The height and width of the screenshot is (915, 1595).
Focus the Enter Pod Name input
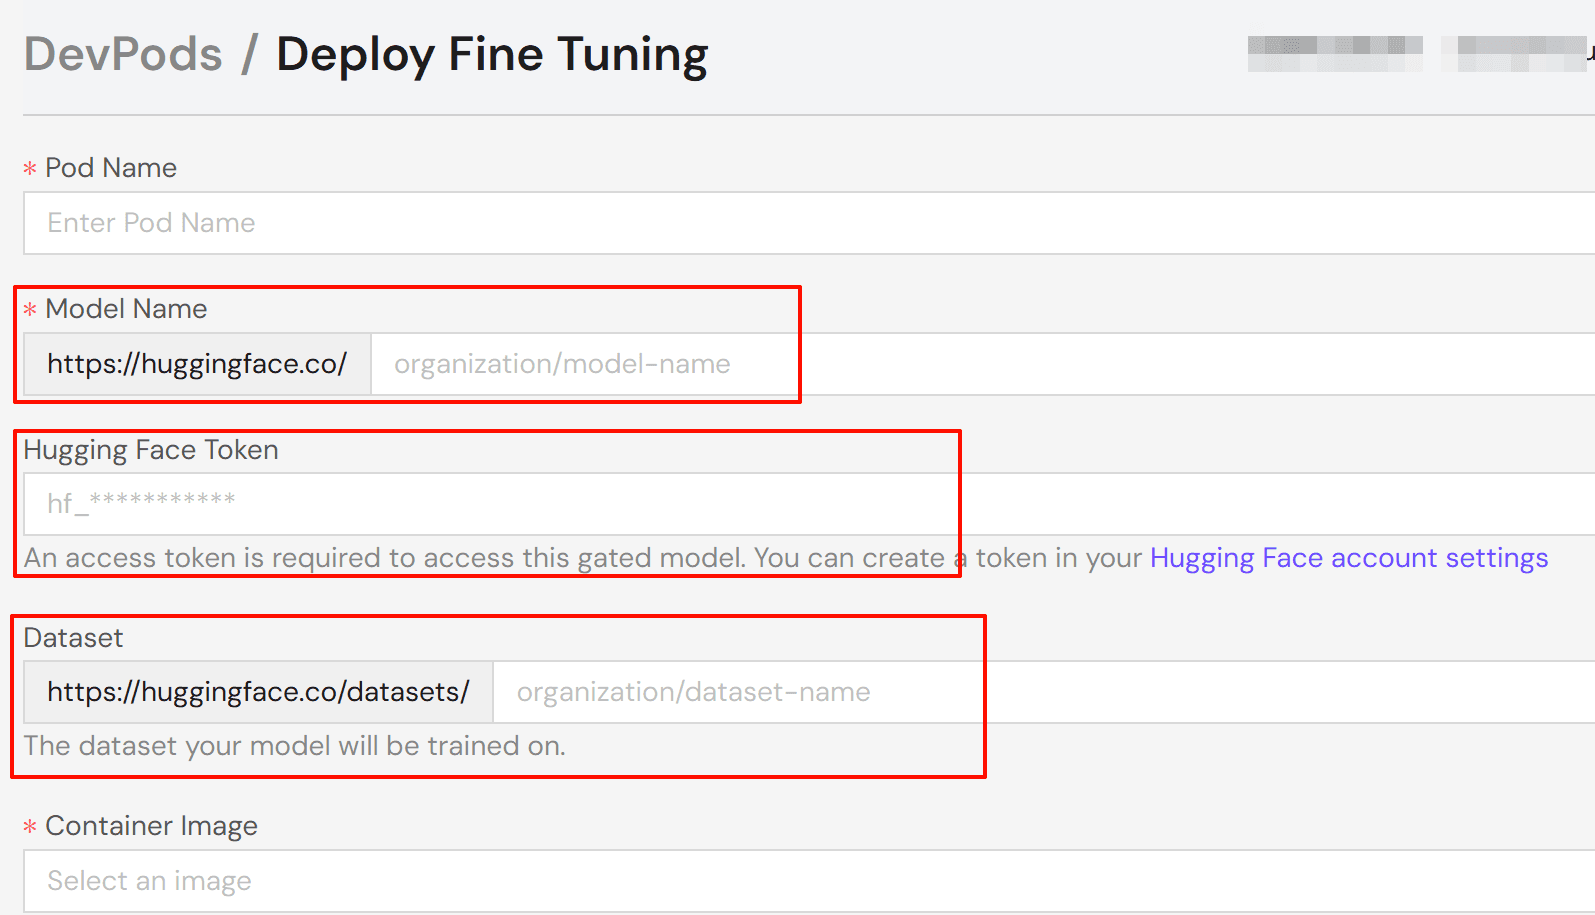(x=800, y=223)
